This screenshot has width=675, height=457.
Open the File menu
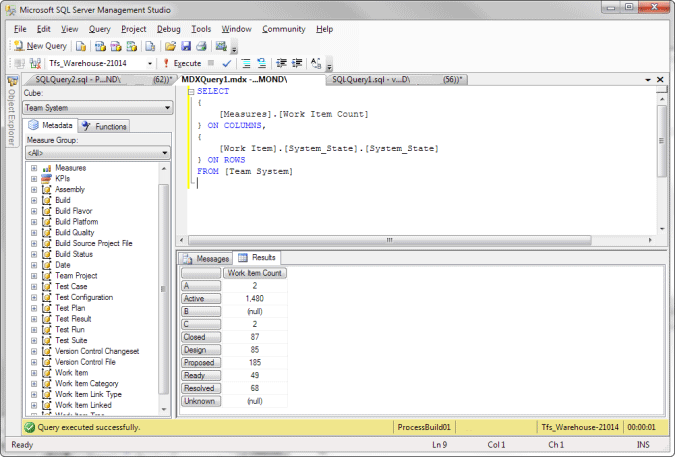click(20, 29)
